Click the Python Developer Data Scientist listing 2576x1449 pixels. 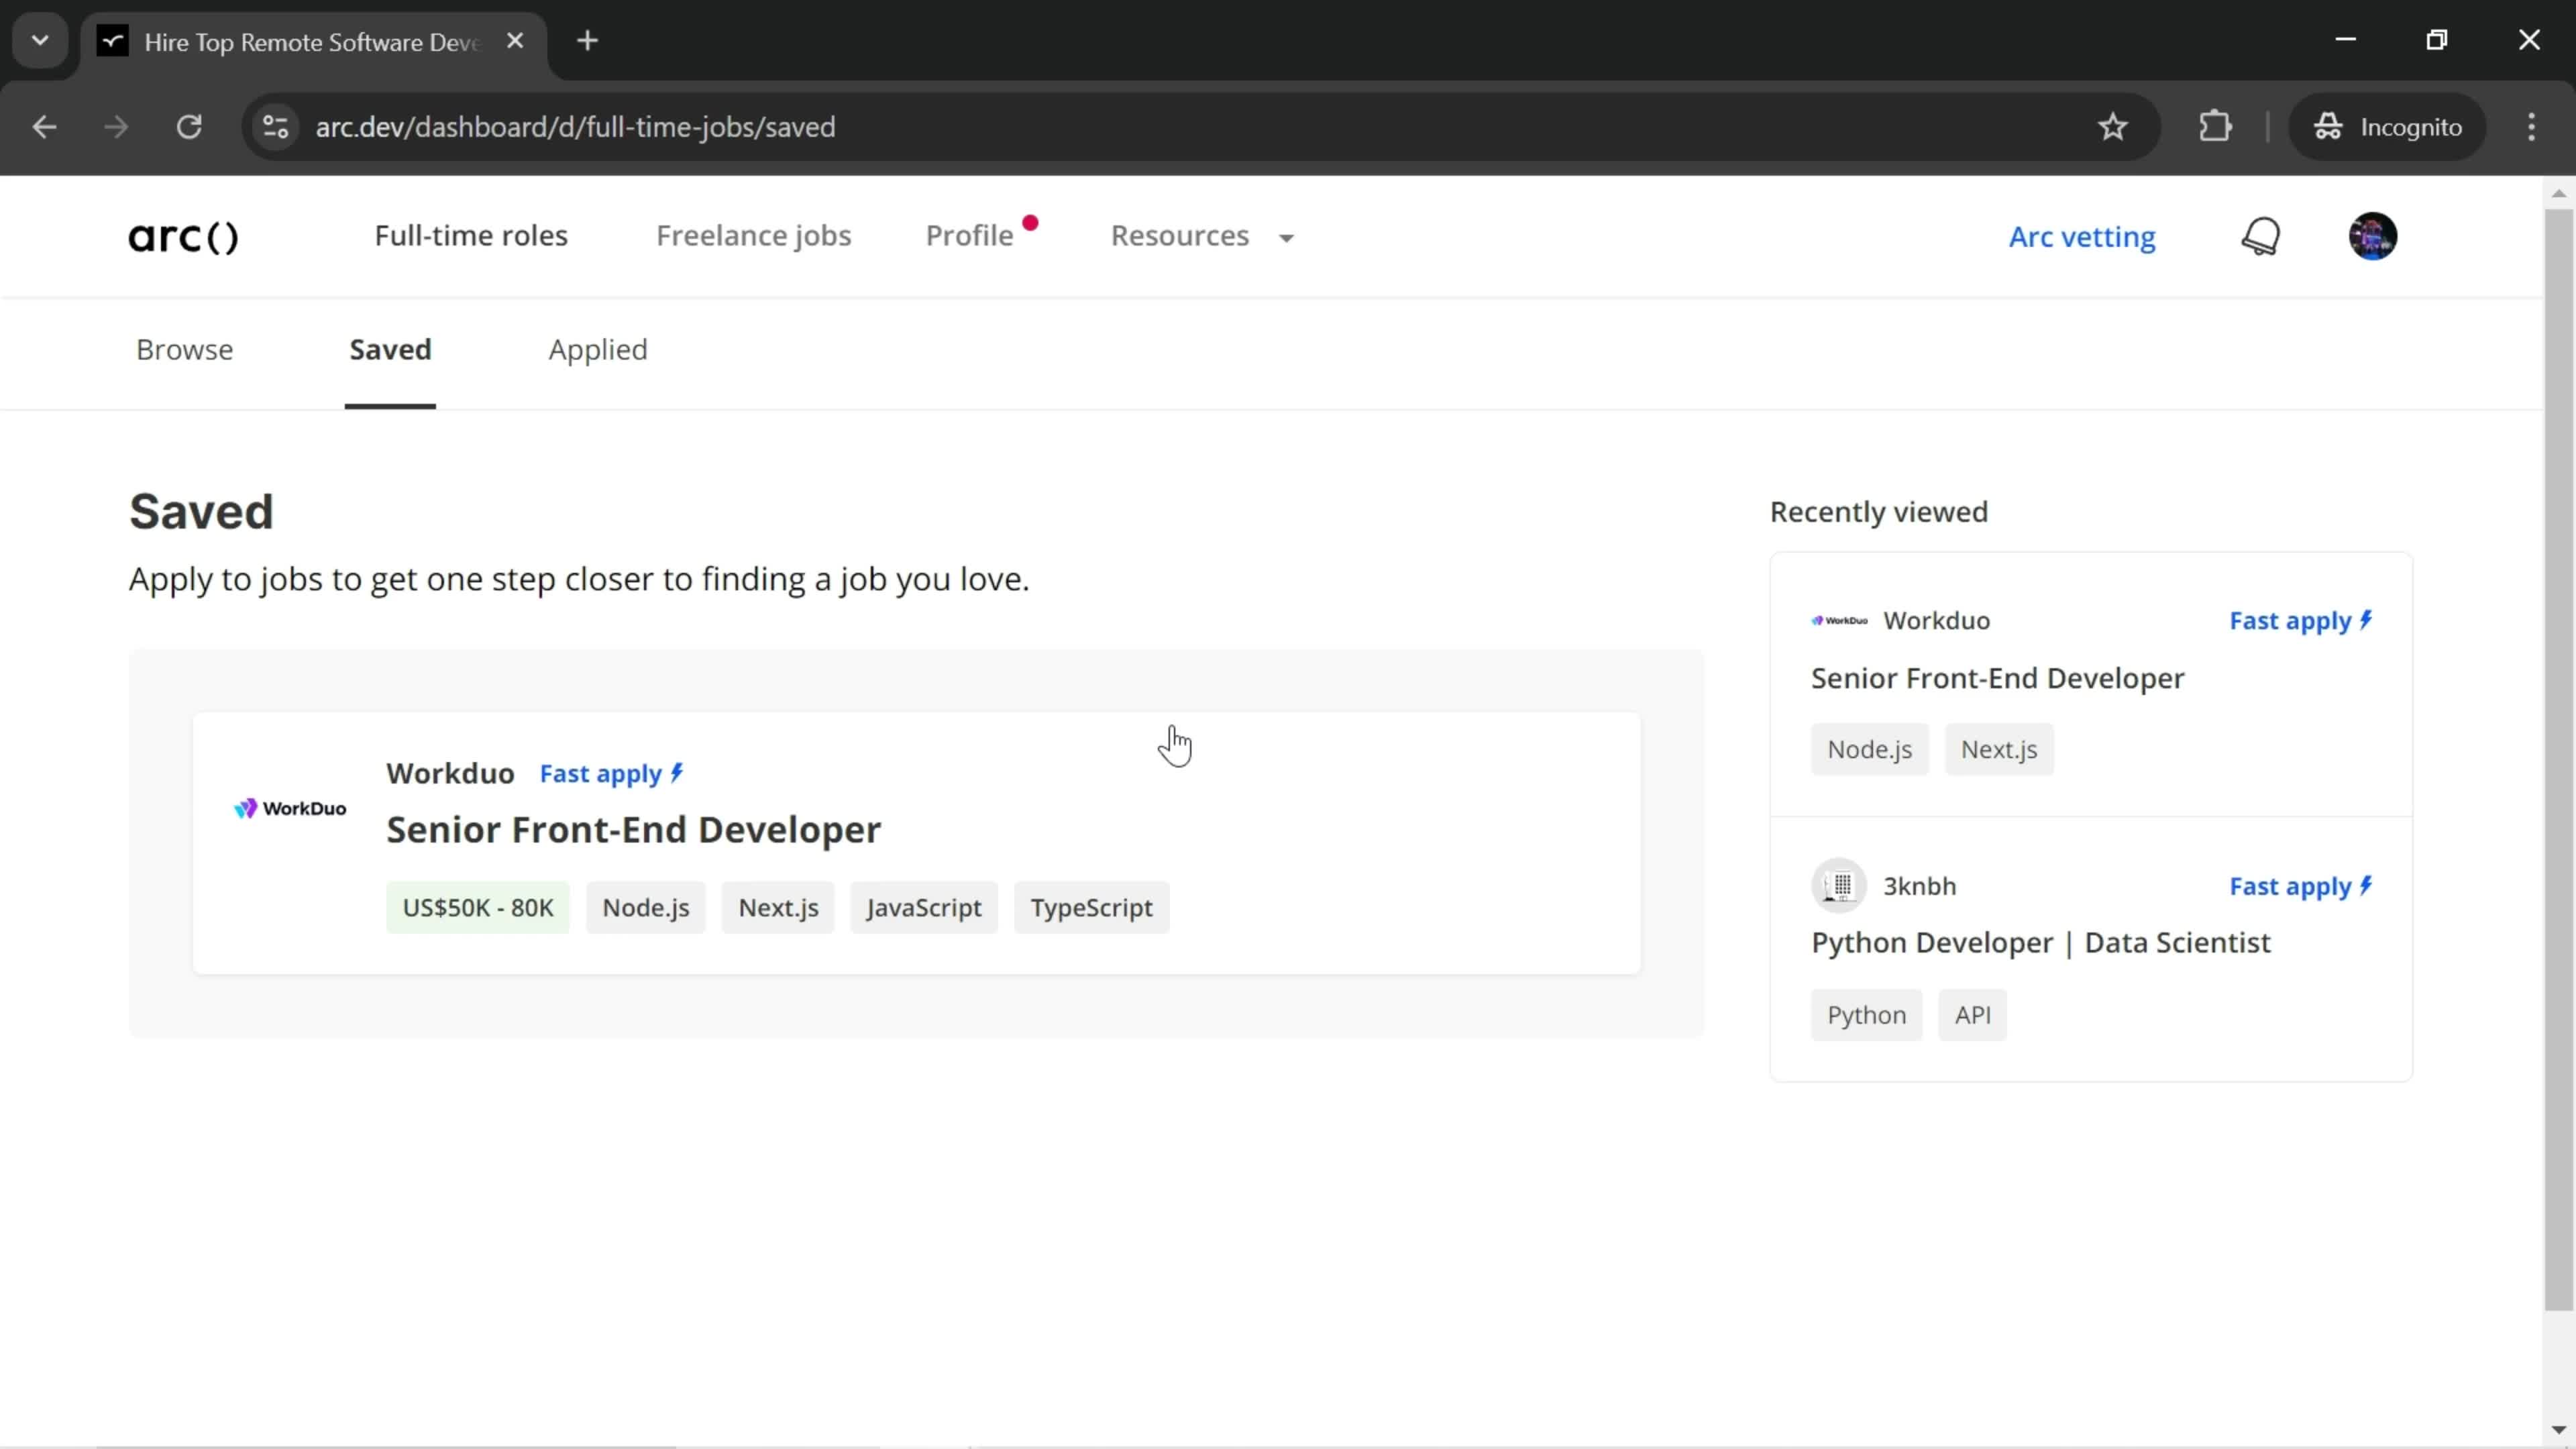(x=2040, y=941)
